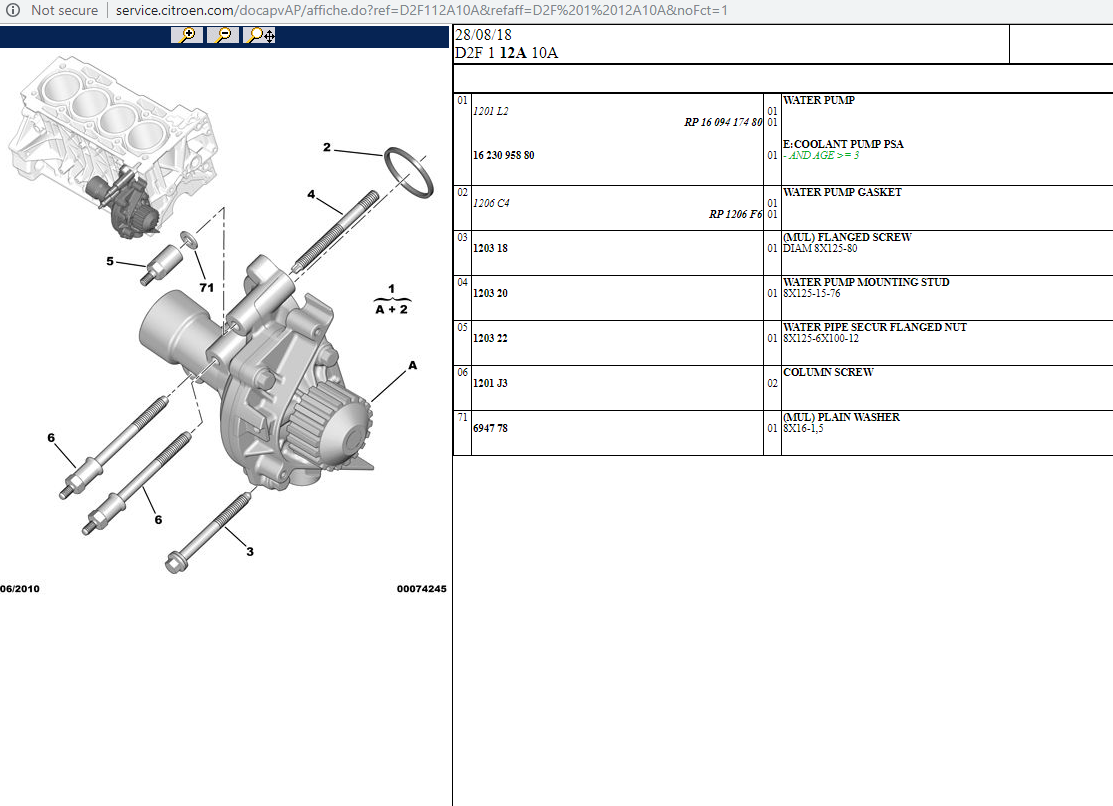Activate the pan and zoom tool
Screen dimensions: 1113x806
(x=259, y=34)
